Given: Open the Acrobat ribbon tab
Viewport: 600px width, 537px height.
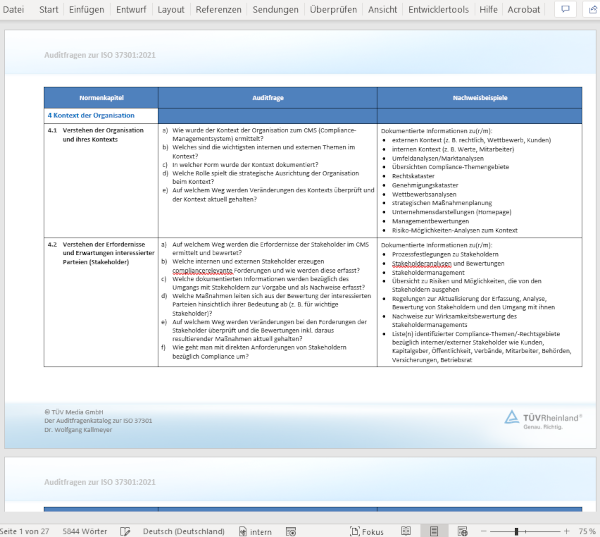Looking at the screenshot, I should pos(523,10).
